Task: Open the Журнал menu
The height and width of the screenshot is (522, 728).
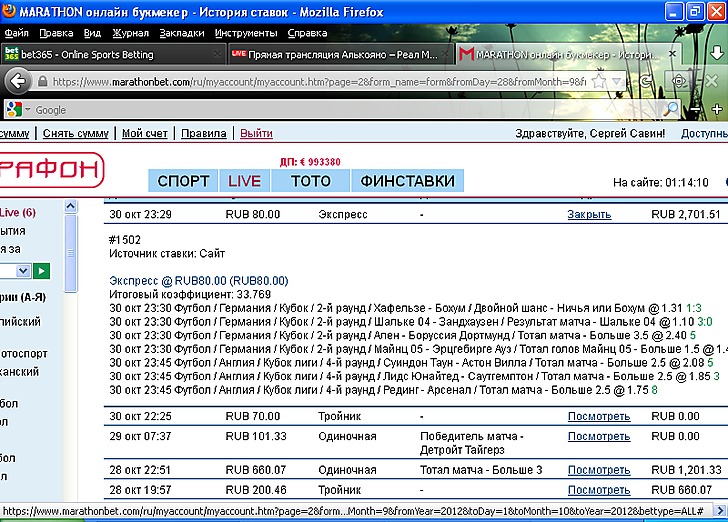Action: (130, 33)
